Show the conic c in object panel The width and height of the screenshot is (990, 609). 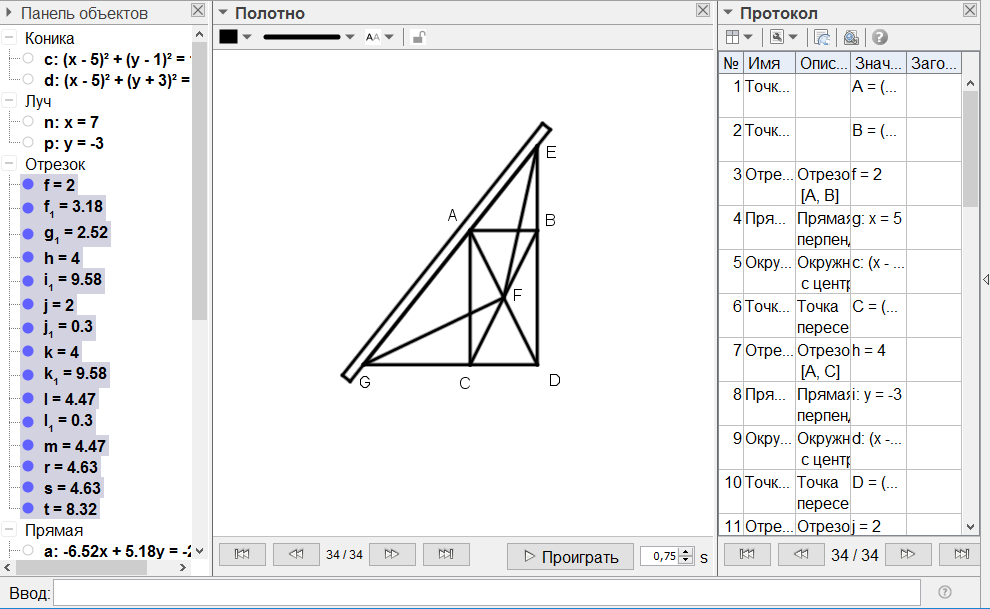(28, 59)
